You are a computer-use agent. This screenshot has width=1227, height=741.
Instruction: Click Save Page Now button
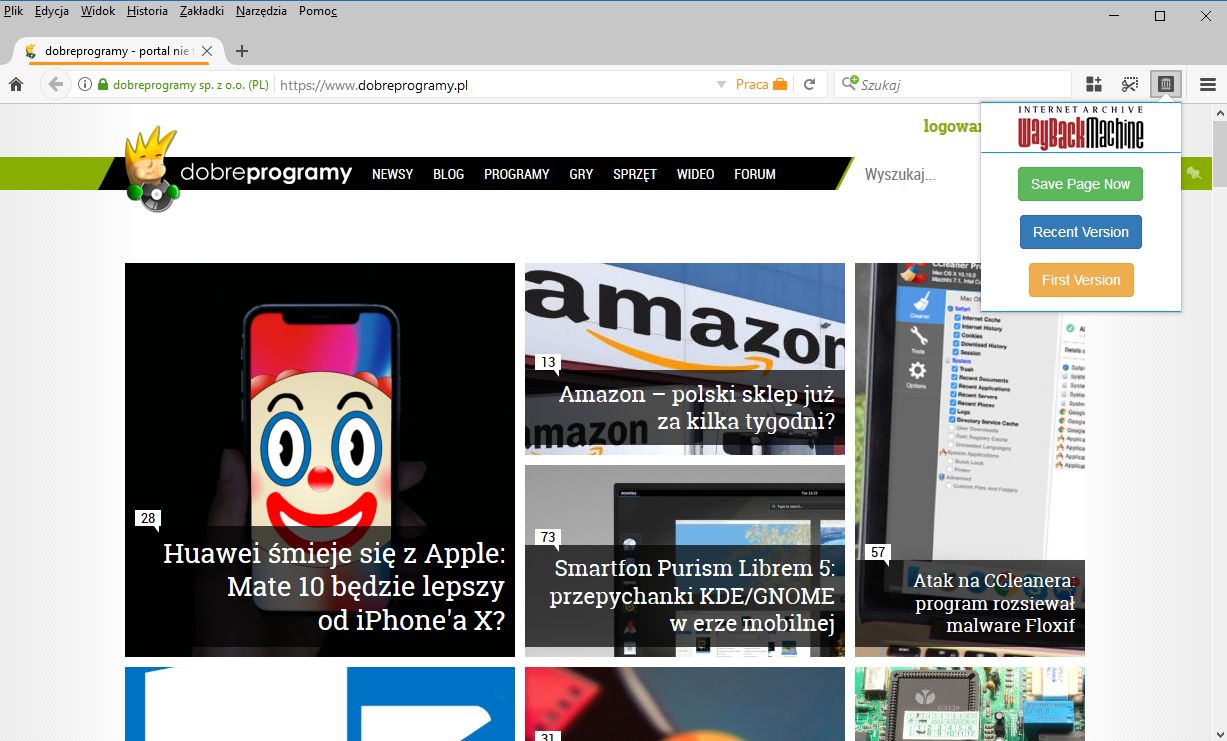pos(1080,184)
